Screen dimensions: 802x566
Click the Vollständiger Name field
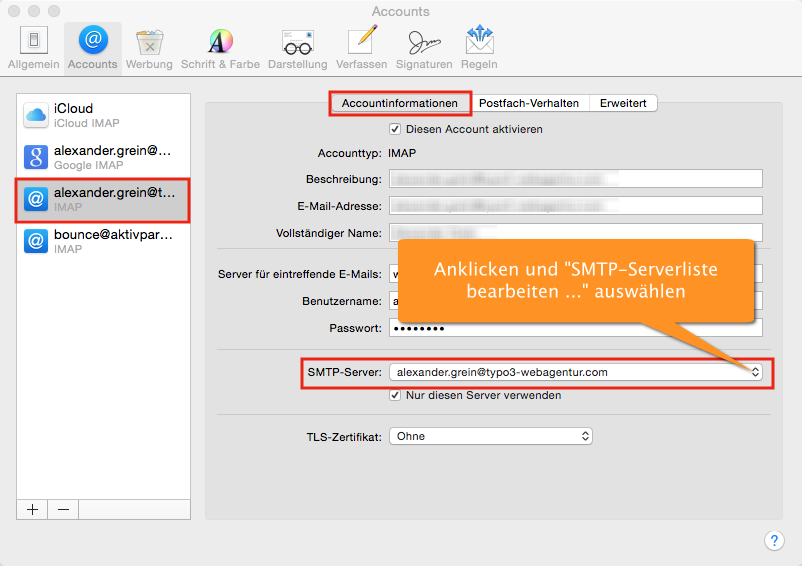coord(576,232)
